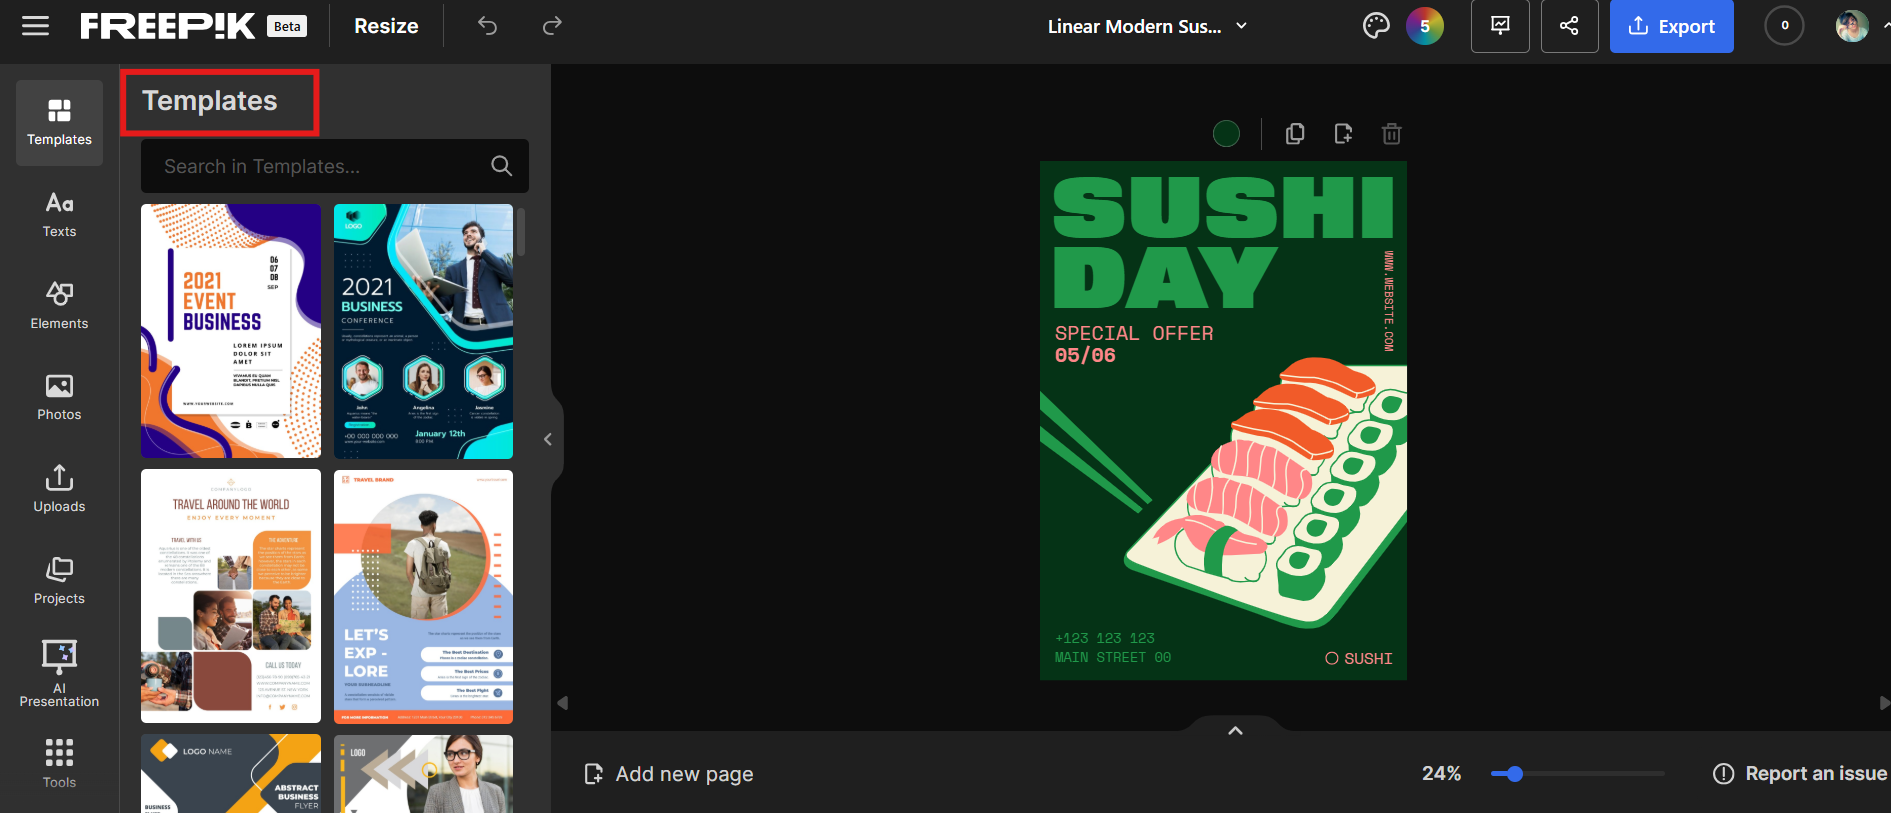Click the Export button
This screenshot has width=1891, height=813.
tap(1671, 27)
